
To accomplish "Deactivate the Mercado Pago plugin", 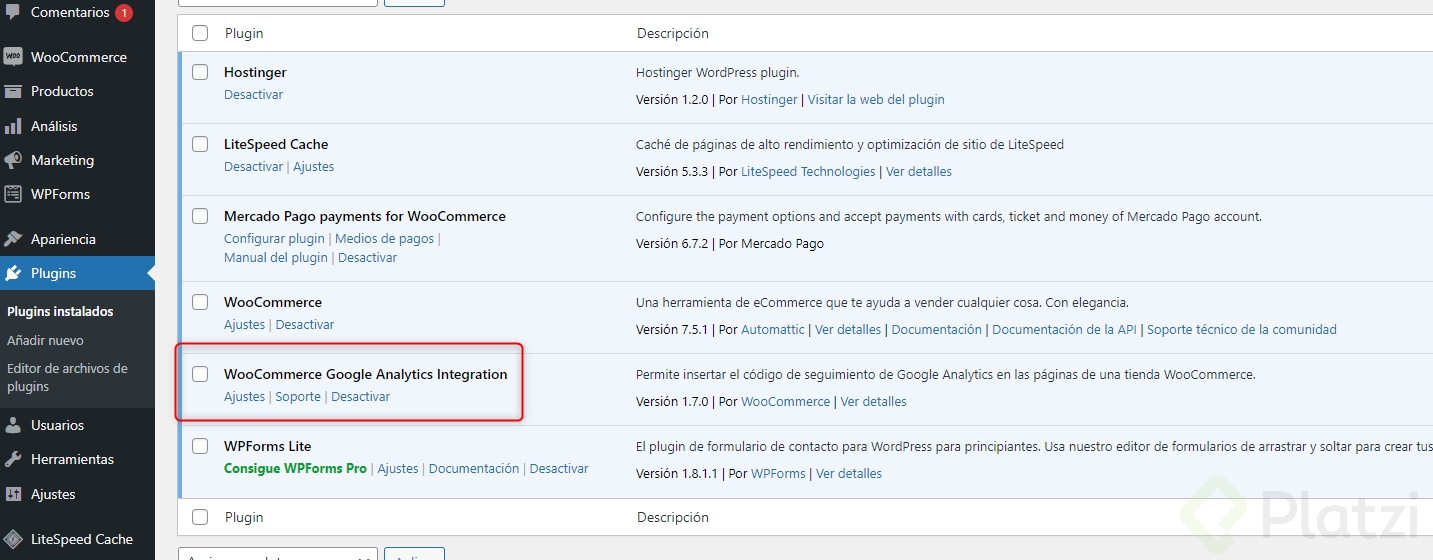I will click(x=367, y=258).
